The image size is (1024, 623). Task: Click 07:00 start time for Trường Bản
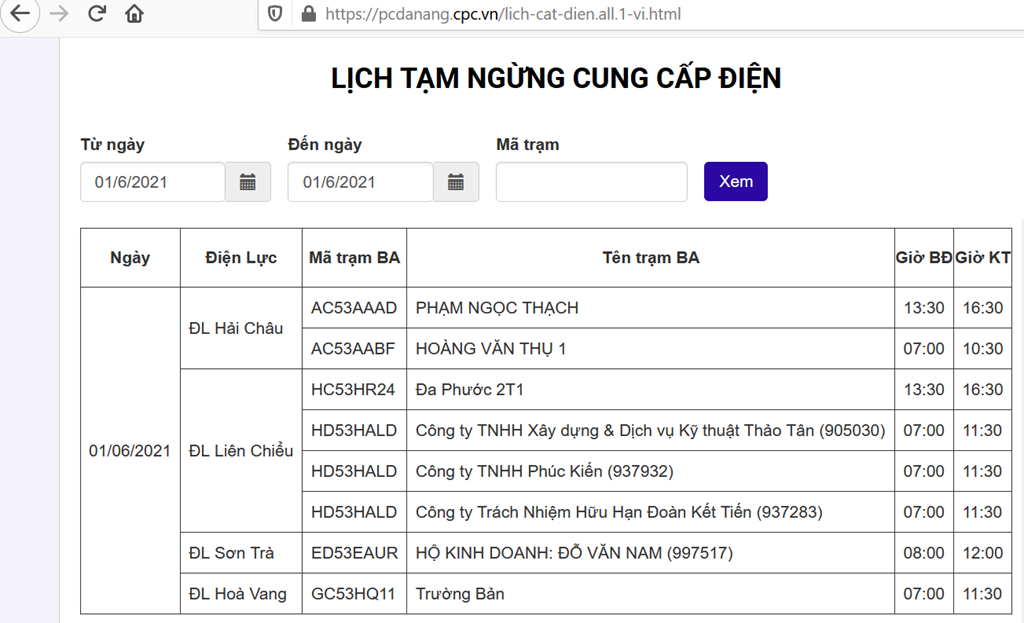tap(923, 594)
